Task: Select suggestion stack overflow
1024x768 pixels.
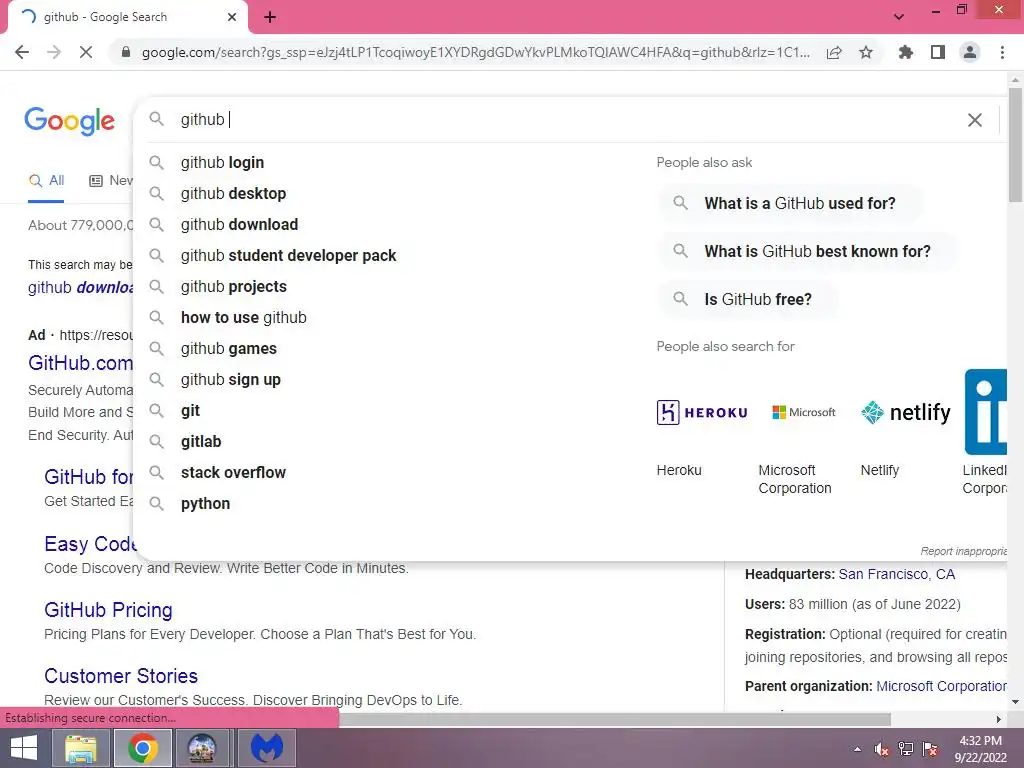Action: click(x=233, y=473)
